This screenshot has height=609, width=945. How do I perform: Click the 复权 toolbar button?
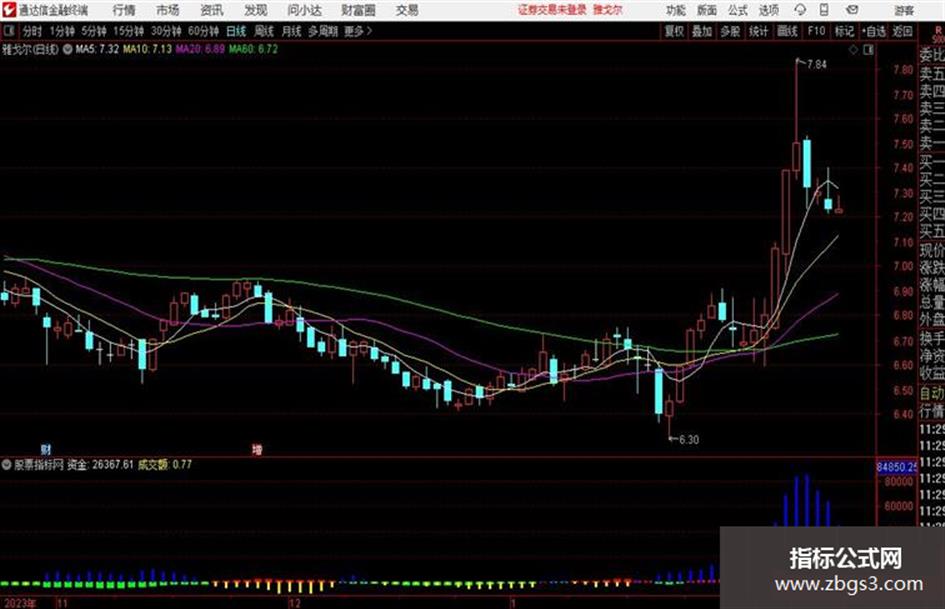click(674, 31)
